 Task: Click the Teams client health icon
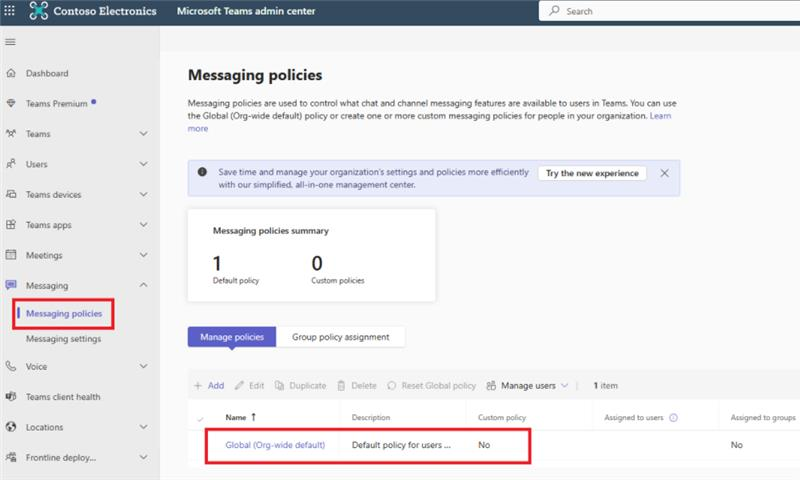(x=11, y=396)
